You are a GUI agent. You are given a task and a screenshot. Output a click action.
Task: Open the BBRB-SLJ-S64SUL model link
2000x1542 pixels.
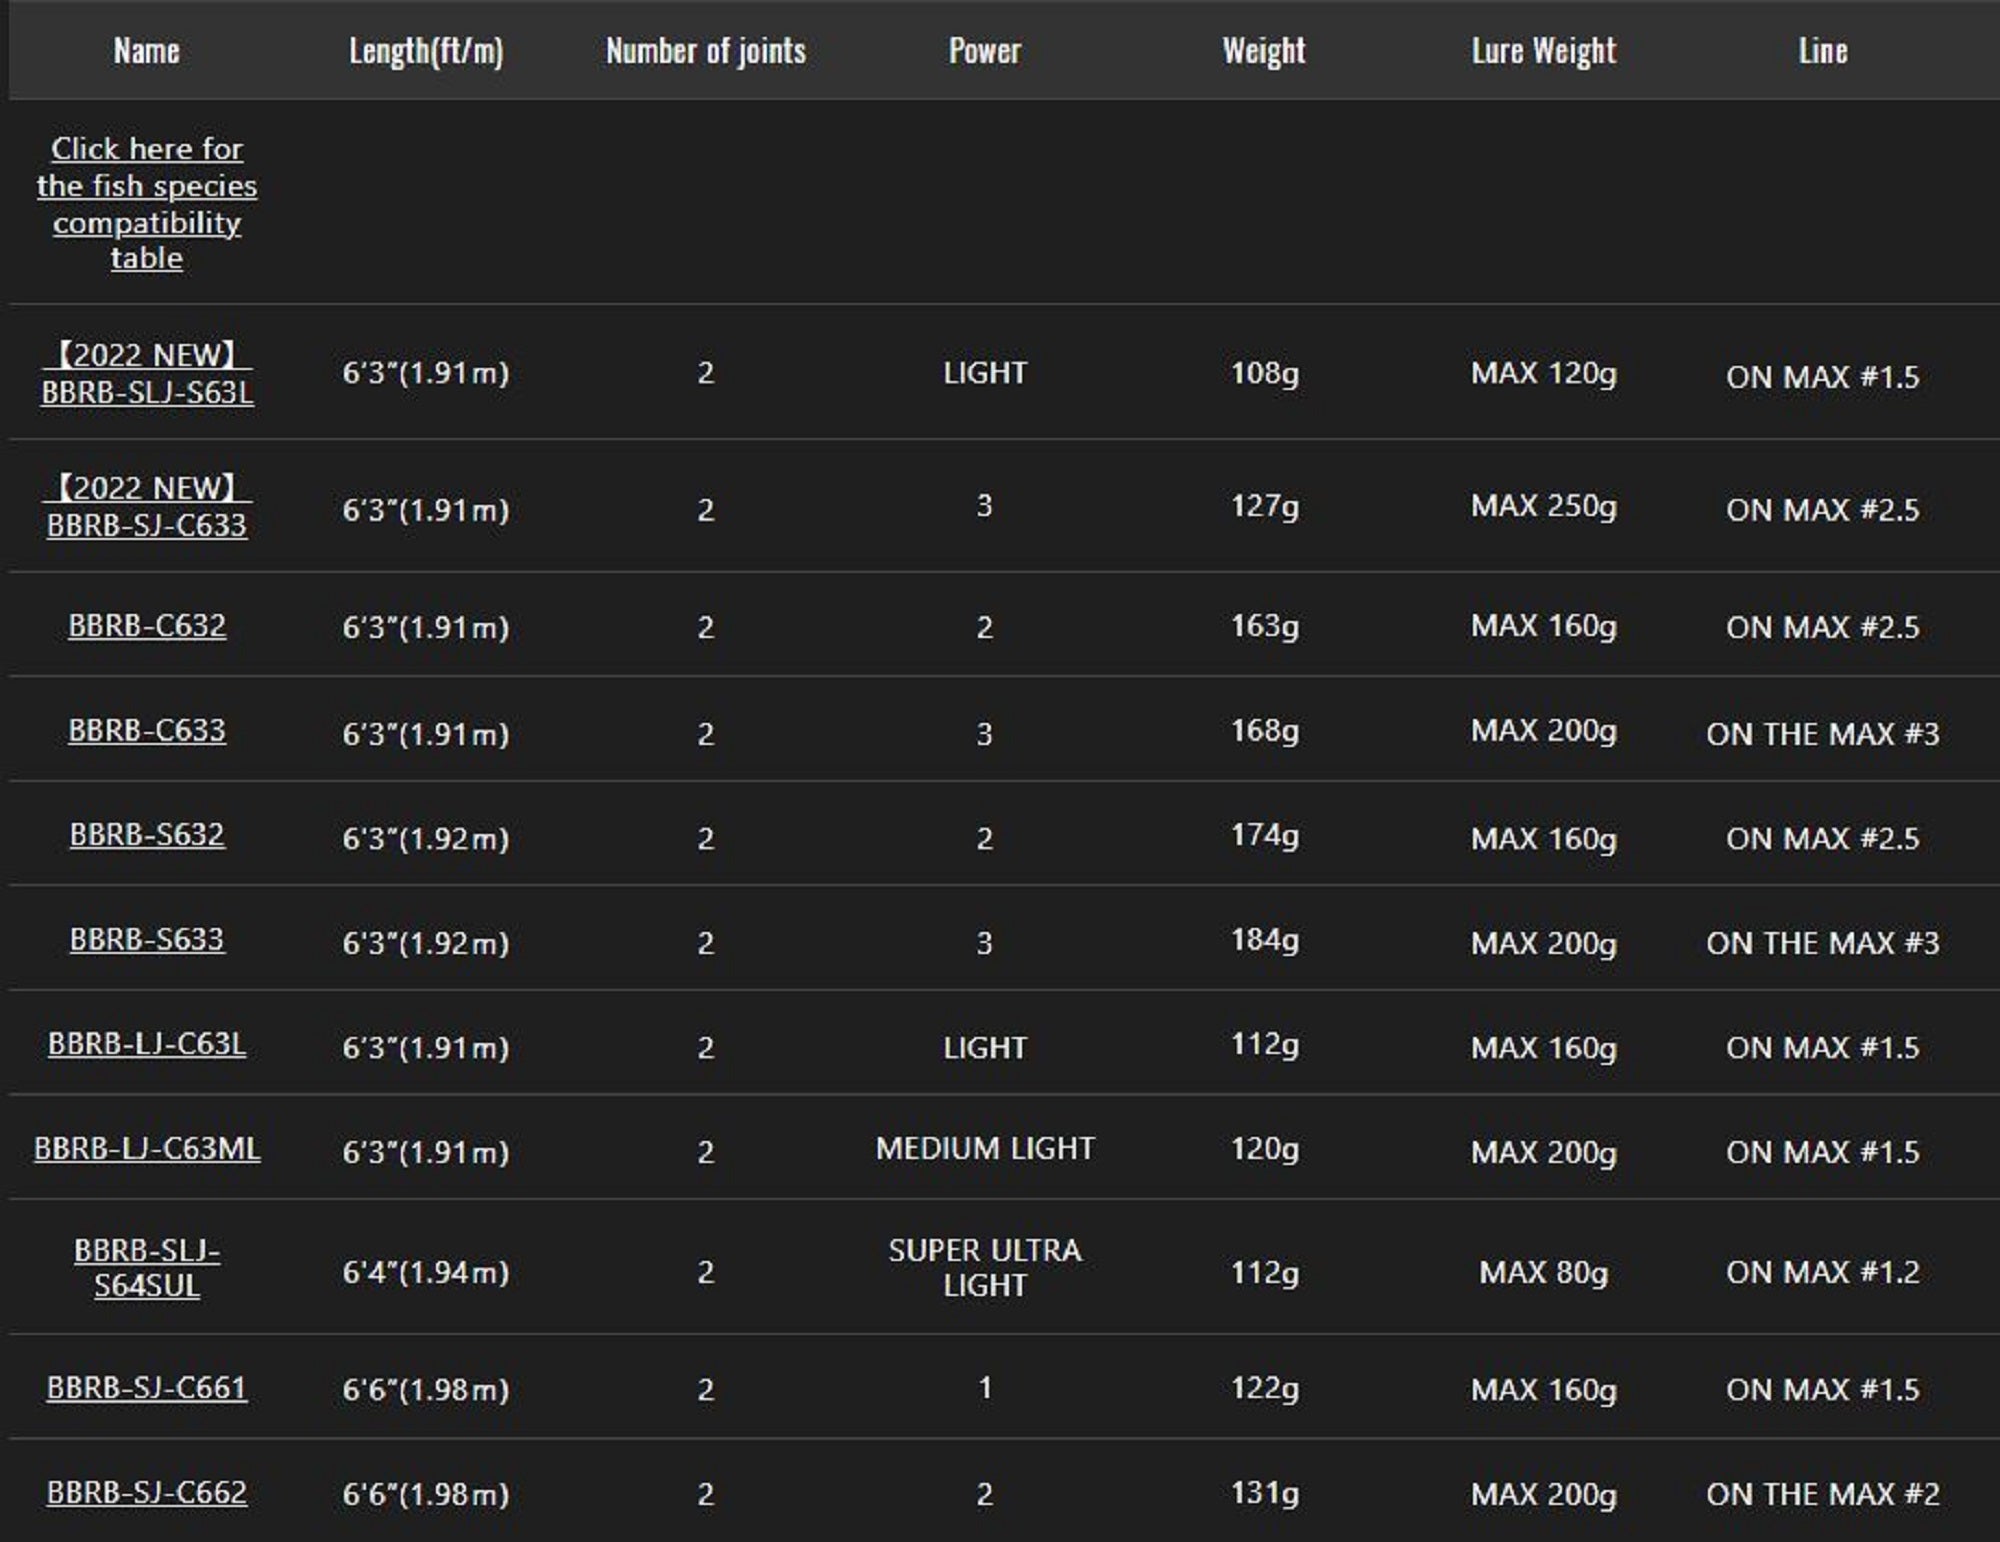147,1268
